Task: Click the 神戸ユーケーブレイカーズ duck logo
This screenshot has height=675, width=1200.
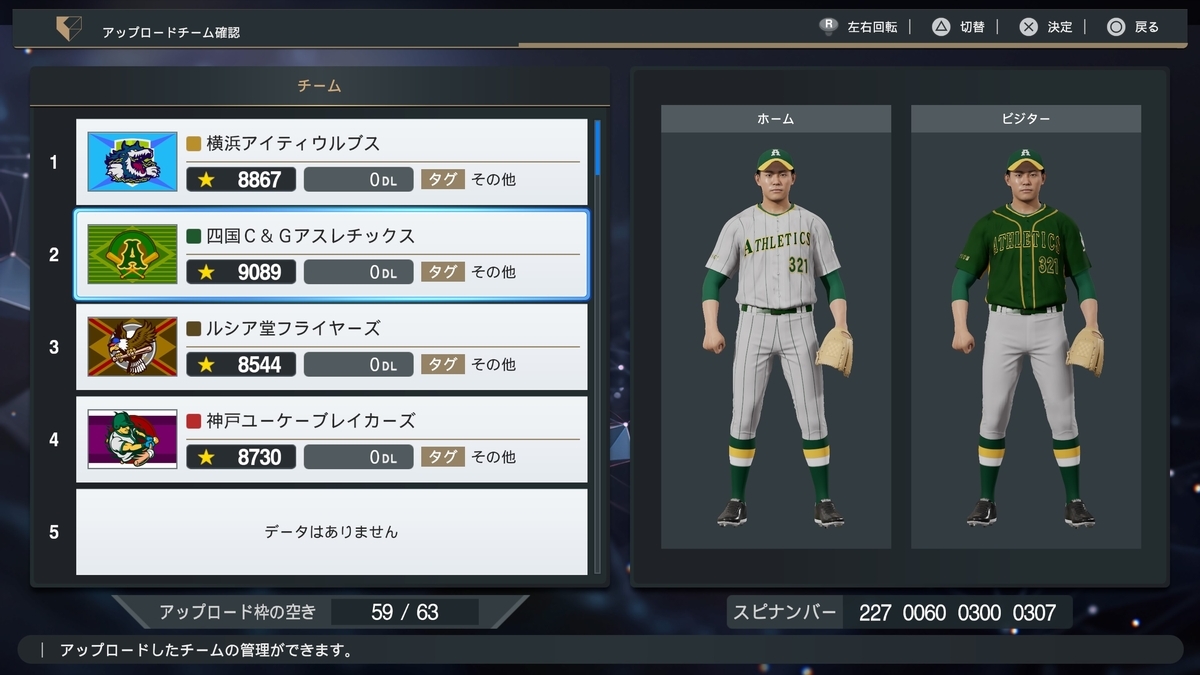Action: point(132,439)
